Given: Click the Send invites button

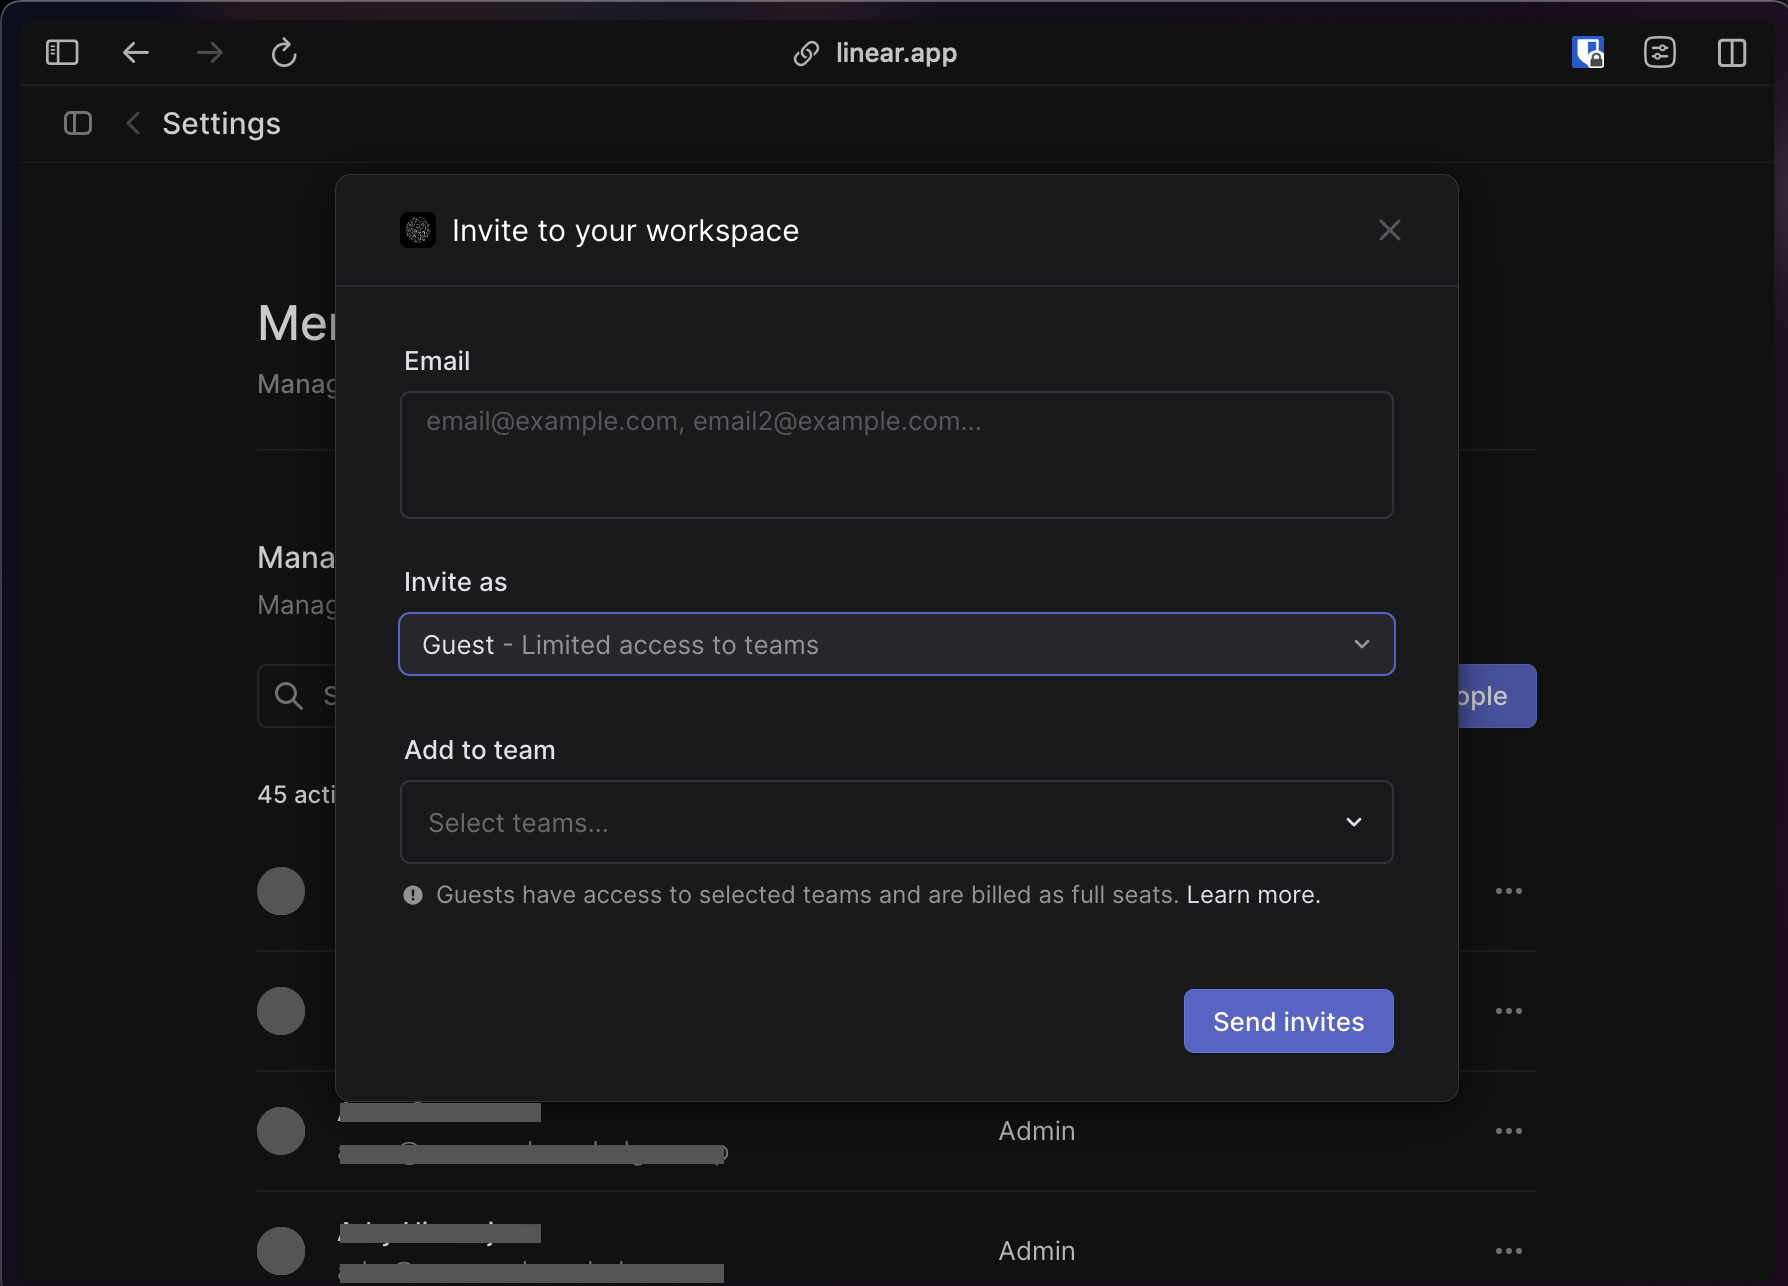Looking at the screenshot, I should 1289,1021.
